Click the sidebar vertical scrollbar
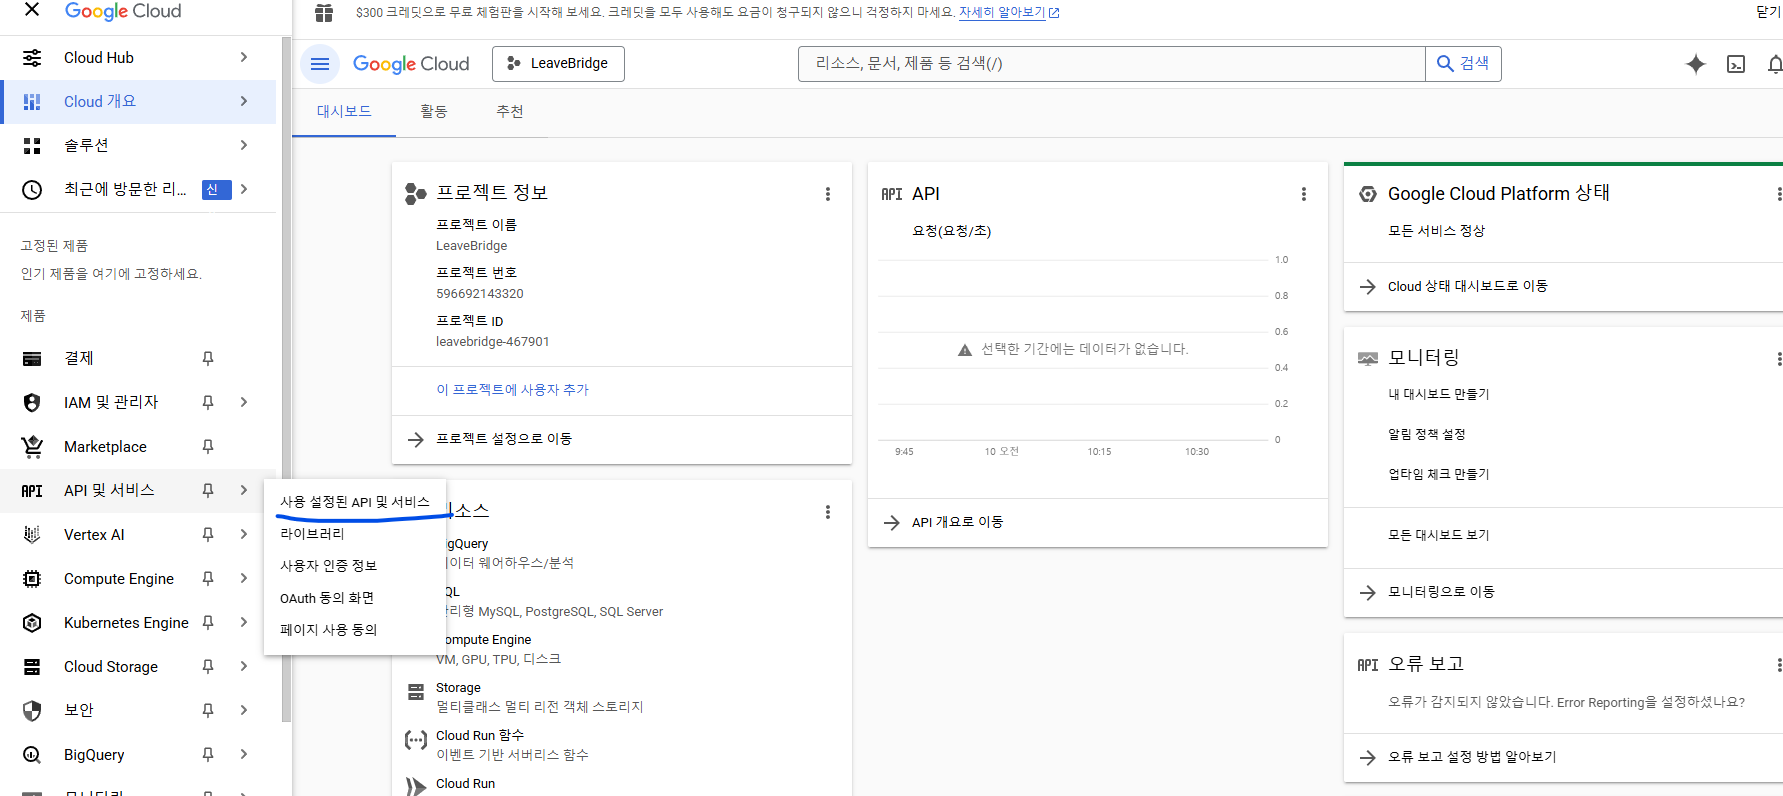The height and width of the screenshot is (796, 1783). (286, 380)
